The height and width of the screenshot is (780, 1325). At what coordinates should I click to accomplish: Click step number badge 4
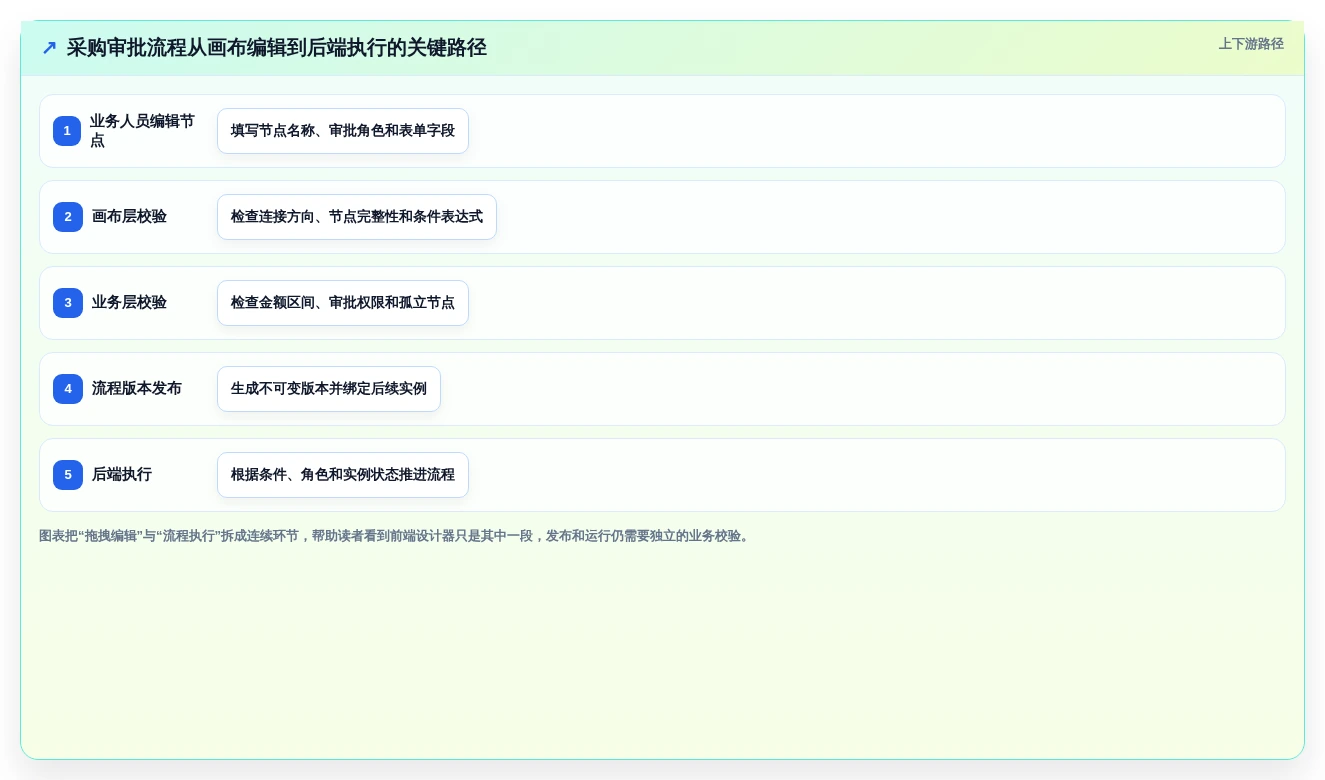pos(68,389)
